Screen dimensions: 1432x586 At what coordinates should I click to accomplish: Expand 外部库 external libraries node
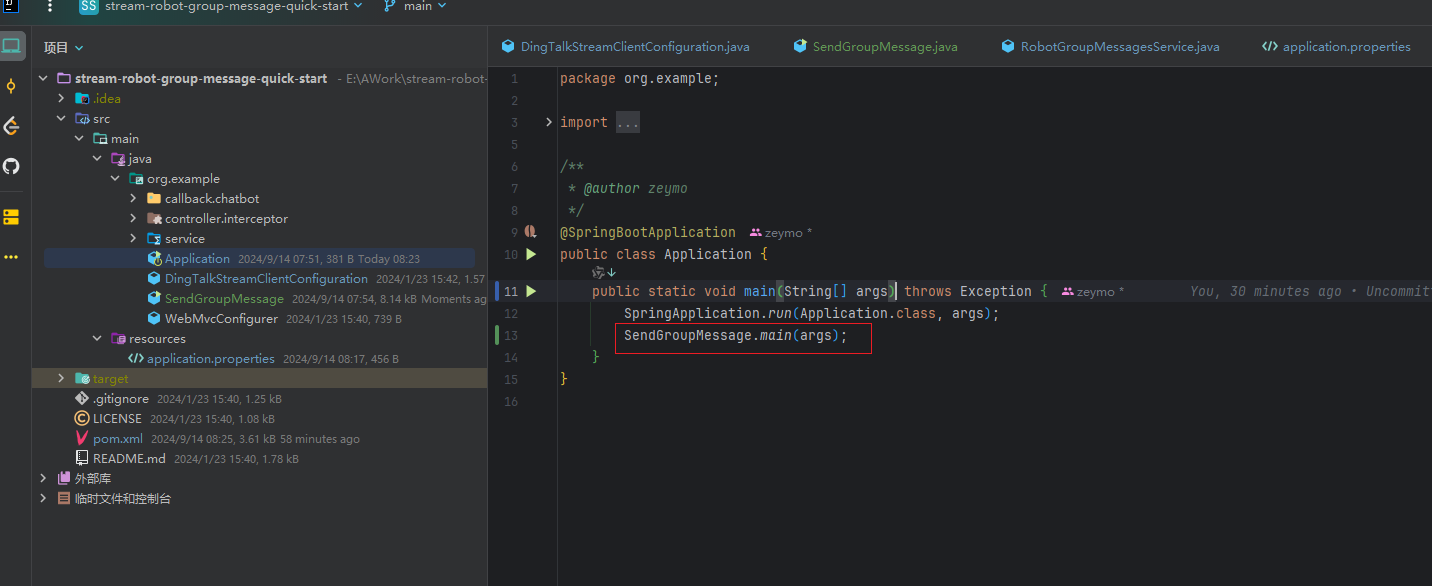[43, 479]
